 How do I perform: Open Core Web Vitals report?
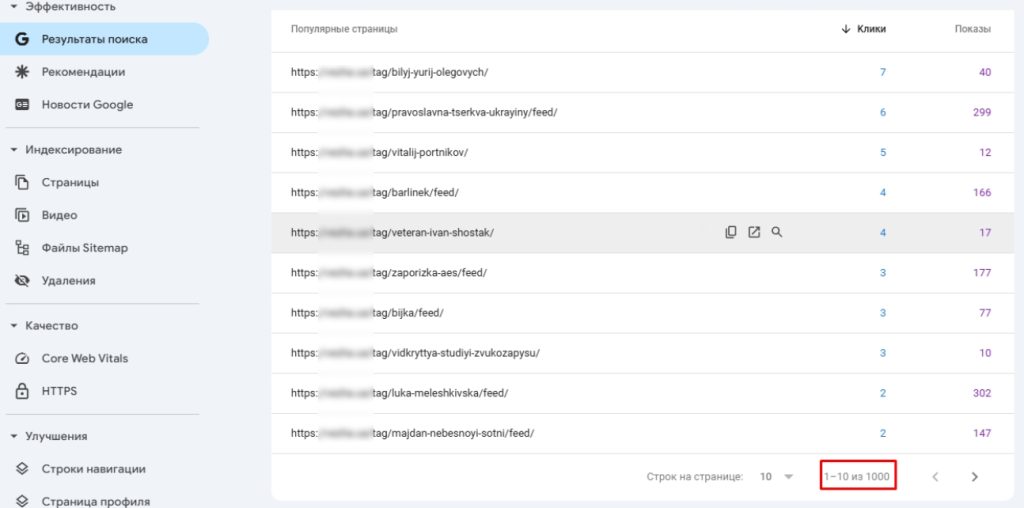(84, 358)
